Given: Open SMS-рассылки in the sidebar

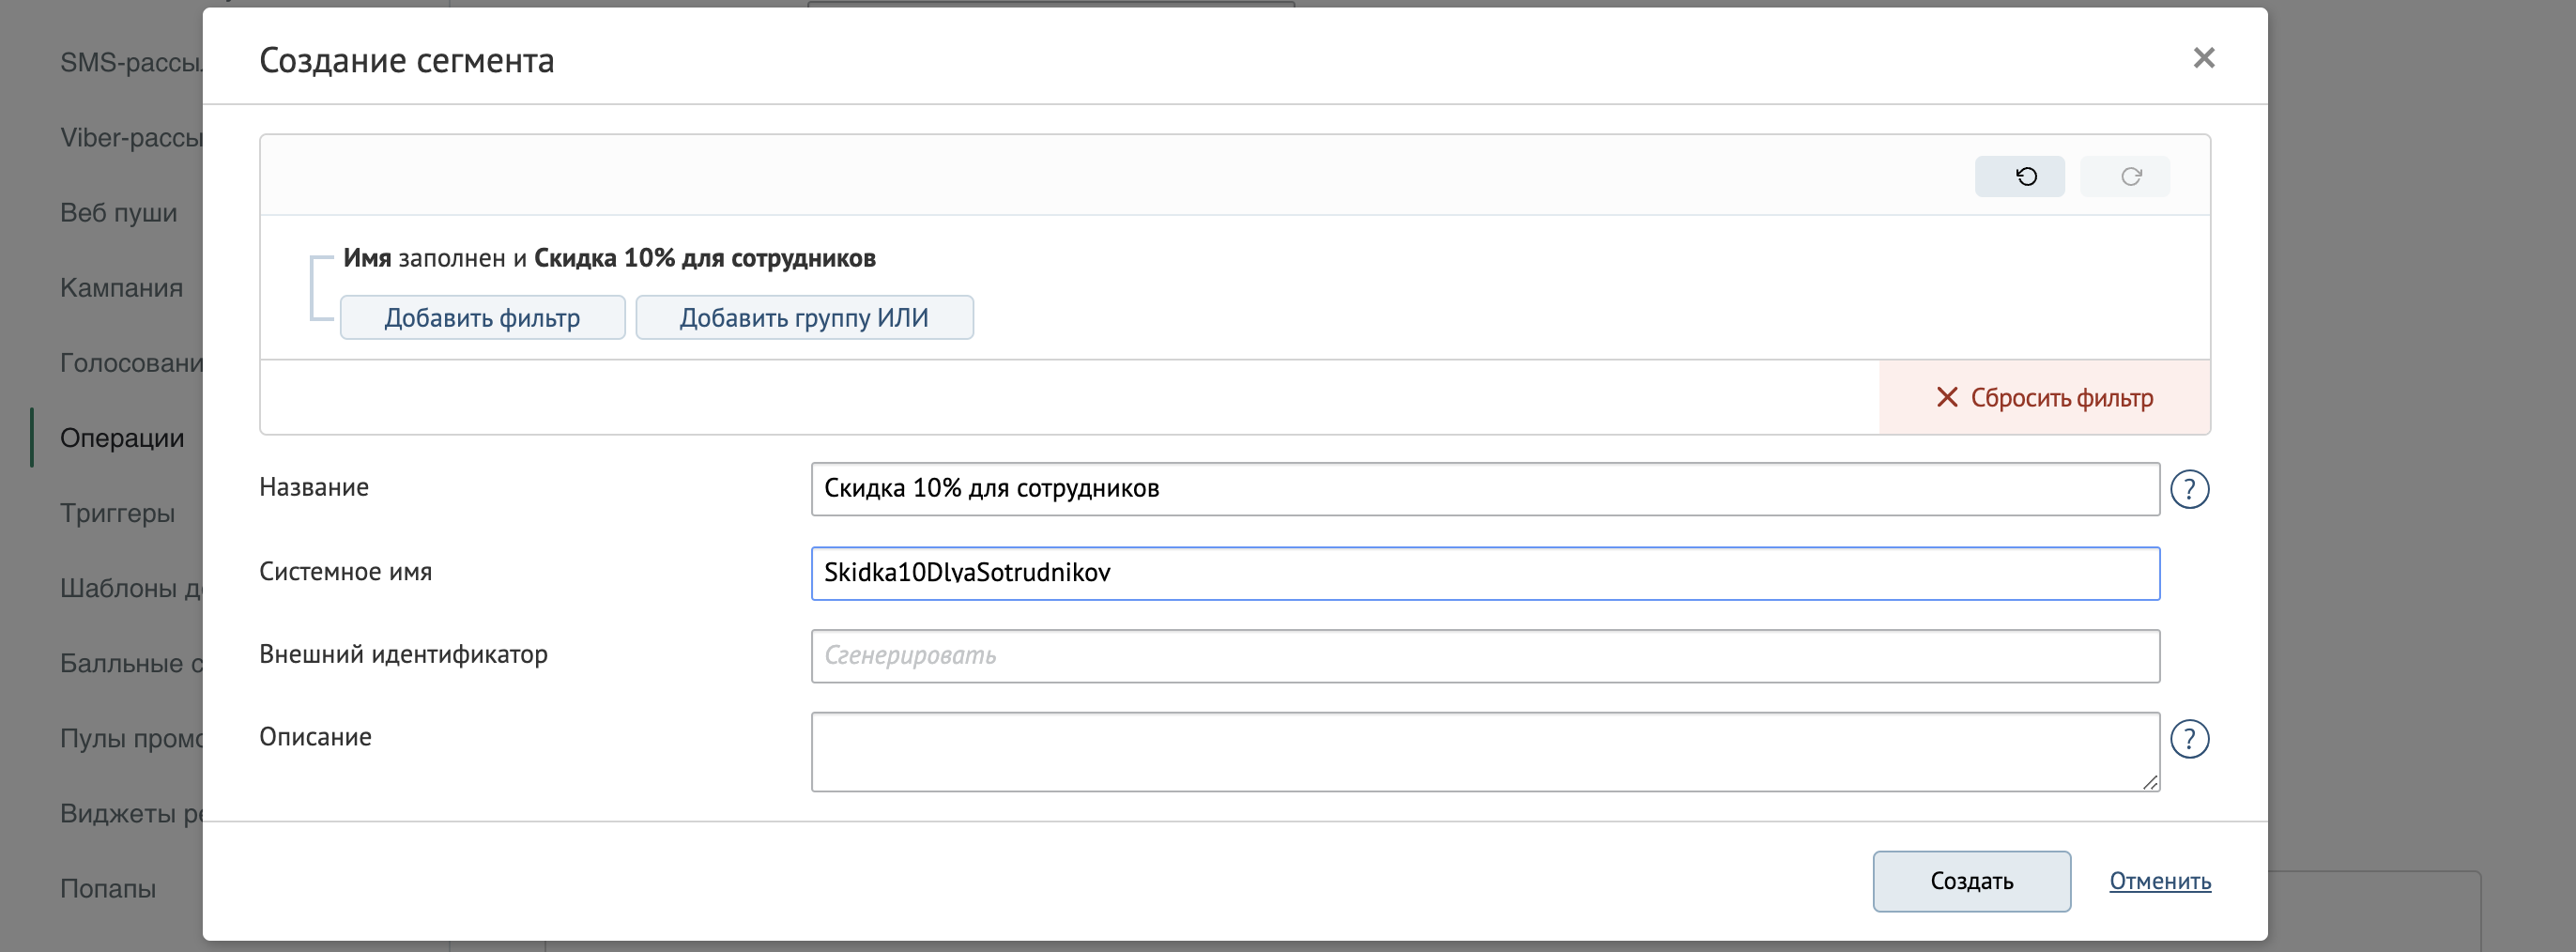Looking at the screenshot, I should click(131, 62).
